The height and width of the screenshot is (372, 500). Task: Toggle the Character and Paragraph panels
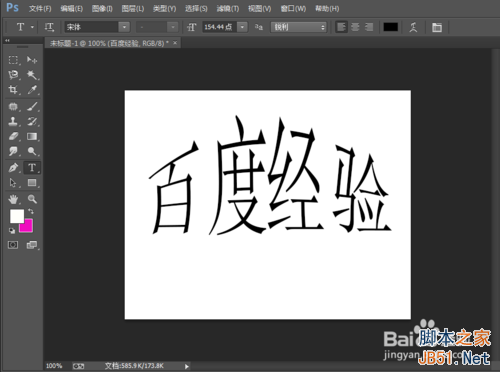[x=437, y=27]
